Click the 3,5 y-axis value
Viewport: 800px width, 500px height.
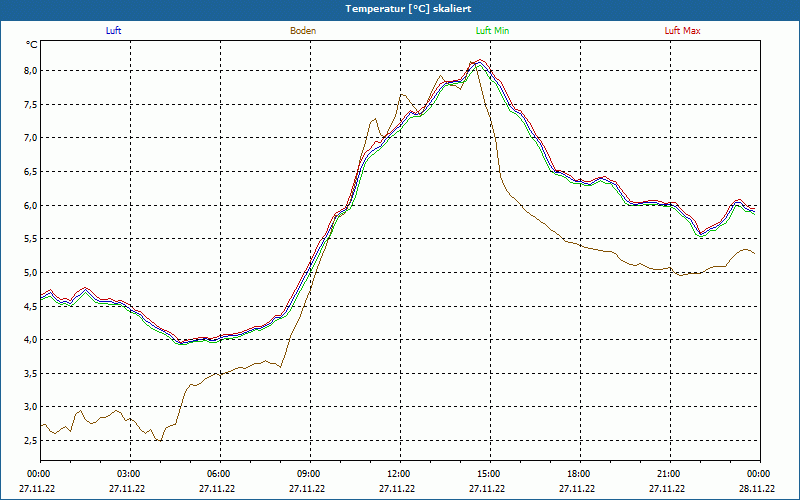(x=32, y=373)
